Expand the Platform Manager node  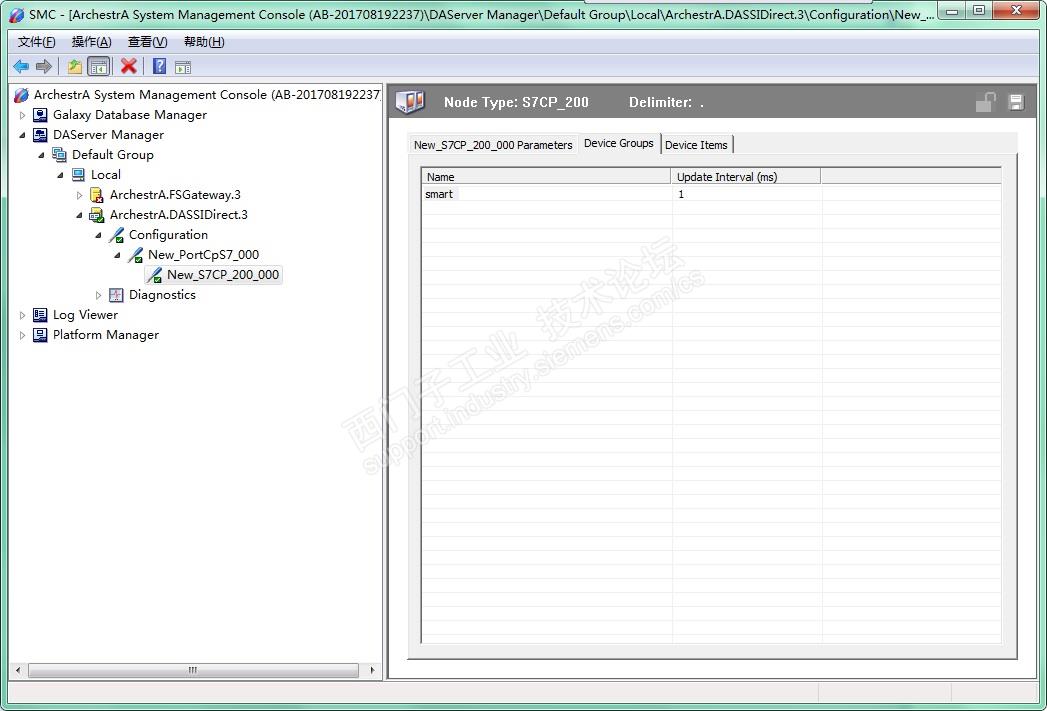point(22,335)
